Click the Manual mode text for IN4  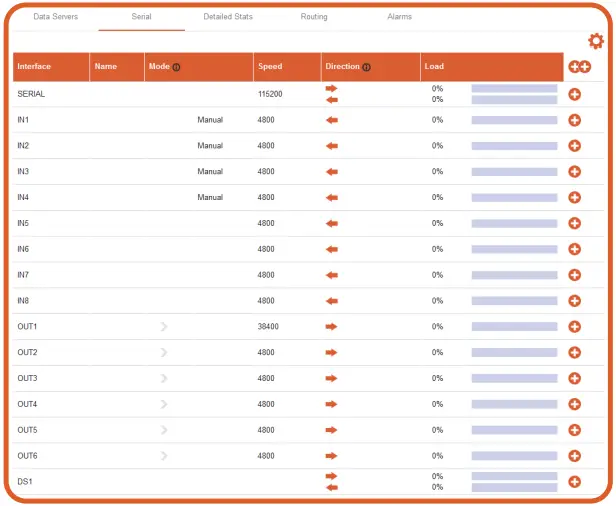point(210,198)
